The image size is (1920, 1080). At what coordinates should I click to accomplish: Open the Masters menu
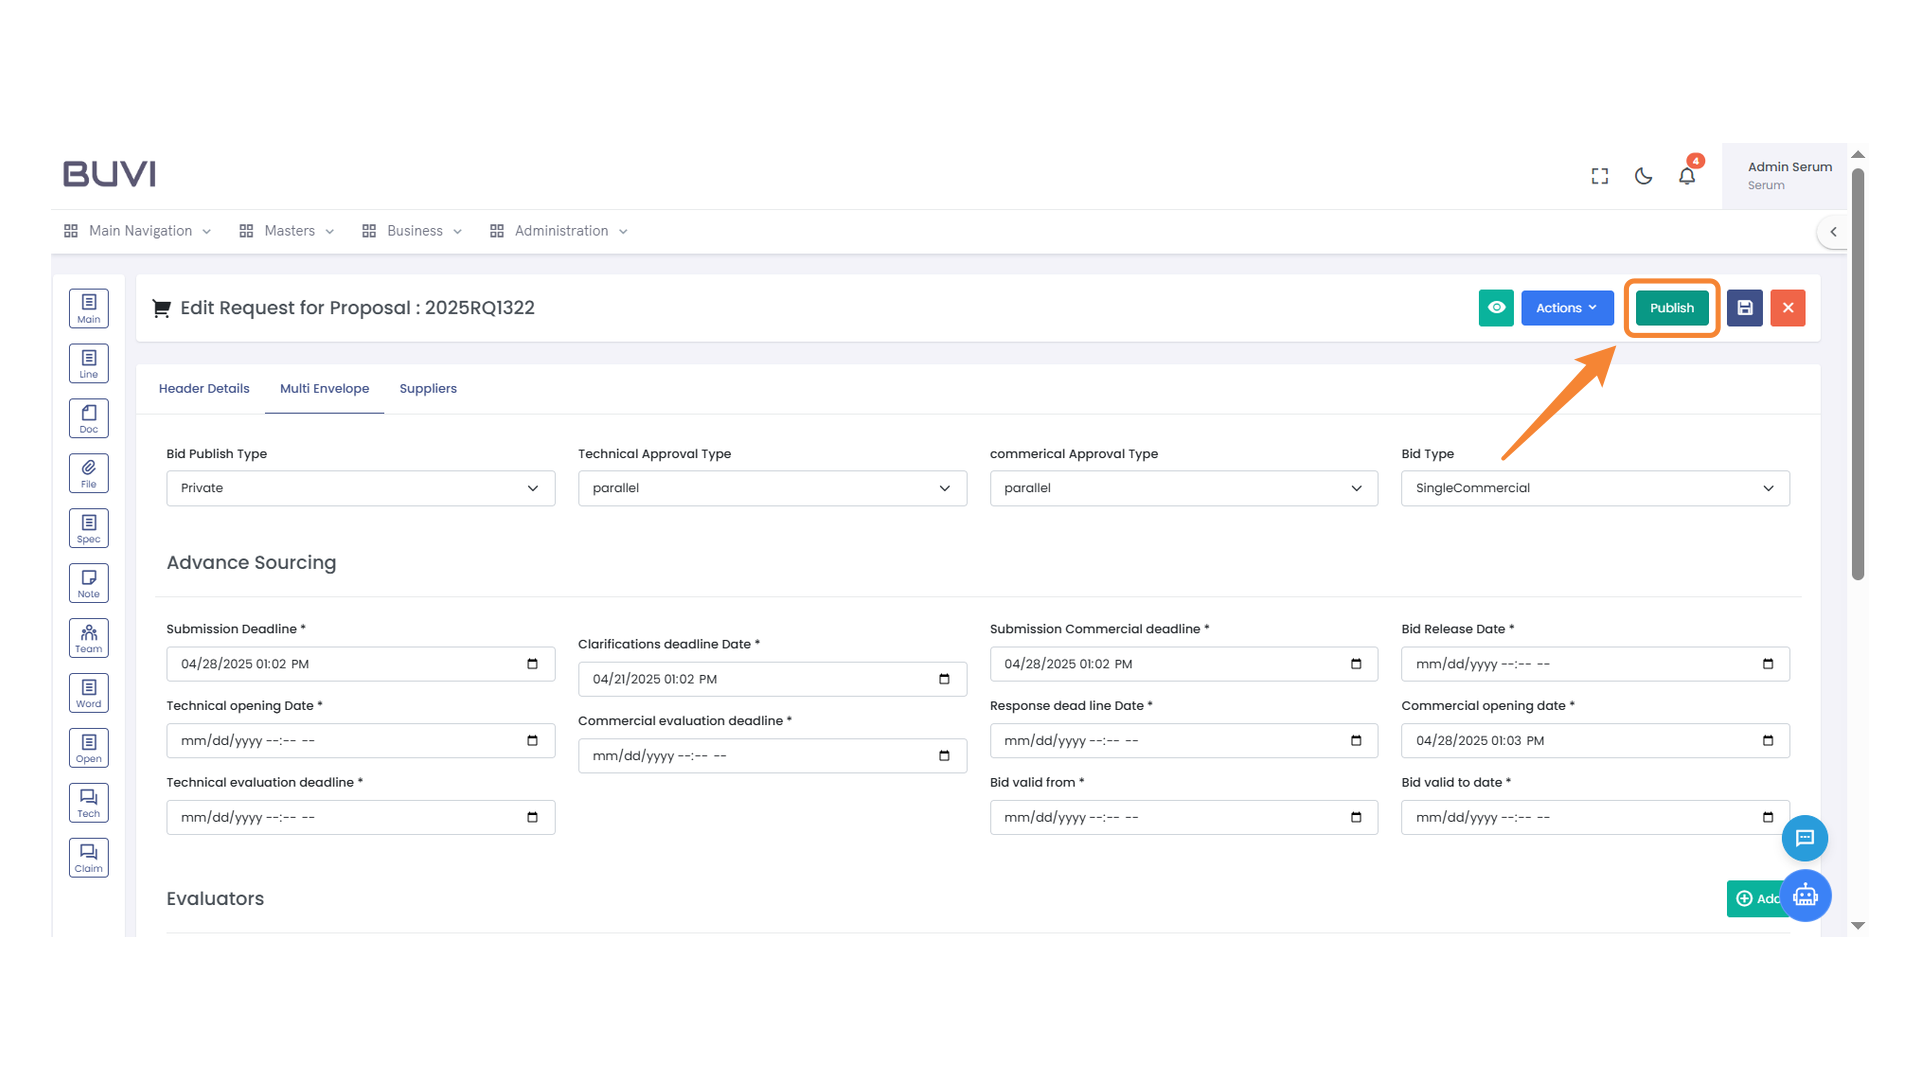coord(288,231)
